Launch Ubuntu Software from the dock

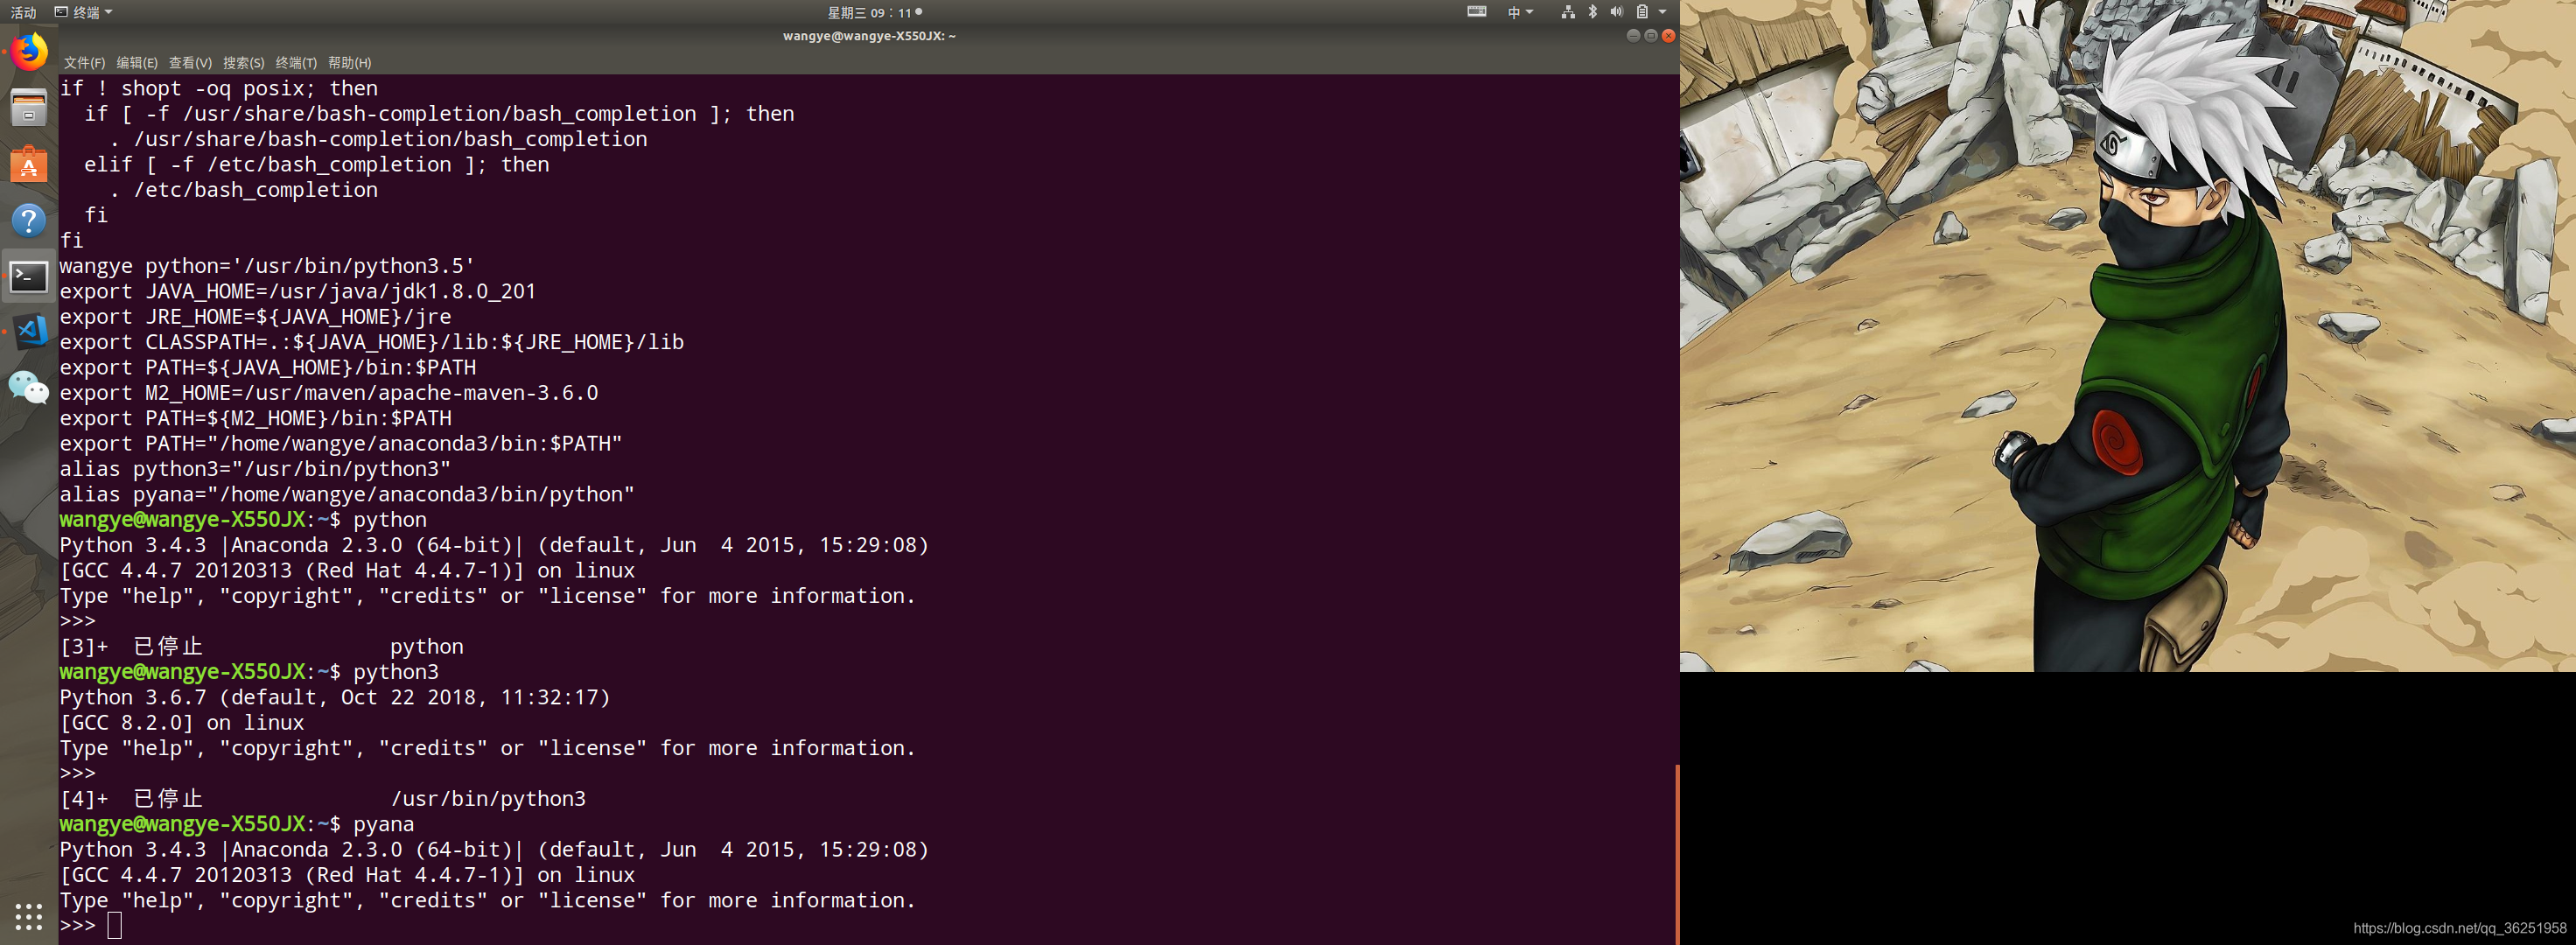click(x=29, y=164)
